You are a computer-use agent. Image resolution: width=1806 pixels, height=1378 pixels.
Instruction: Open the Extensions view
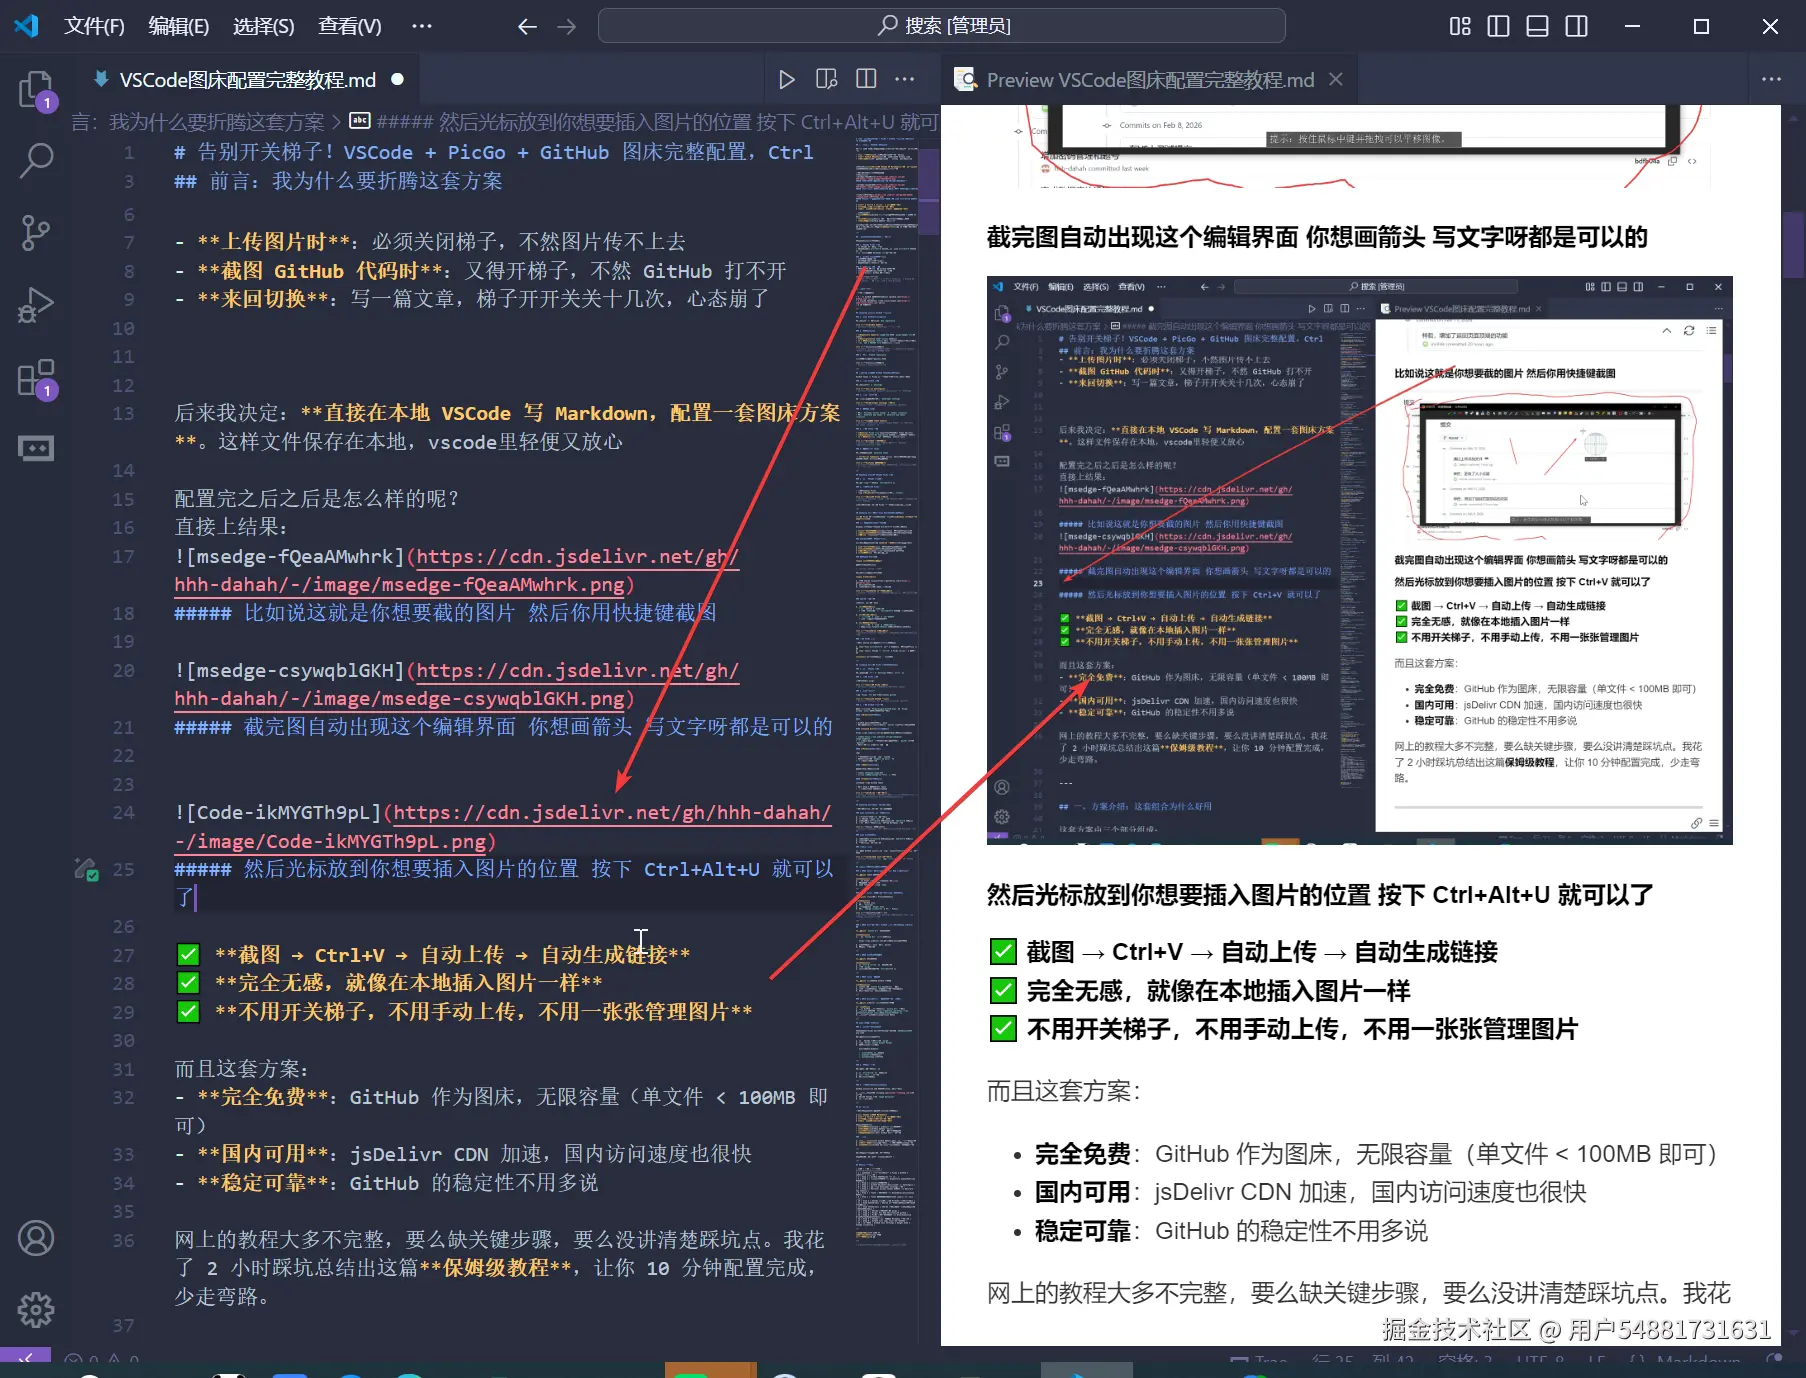point(36,378)
